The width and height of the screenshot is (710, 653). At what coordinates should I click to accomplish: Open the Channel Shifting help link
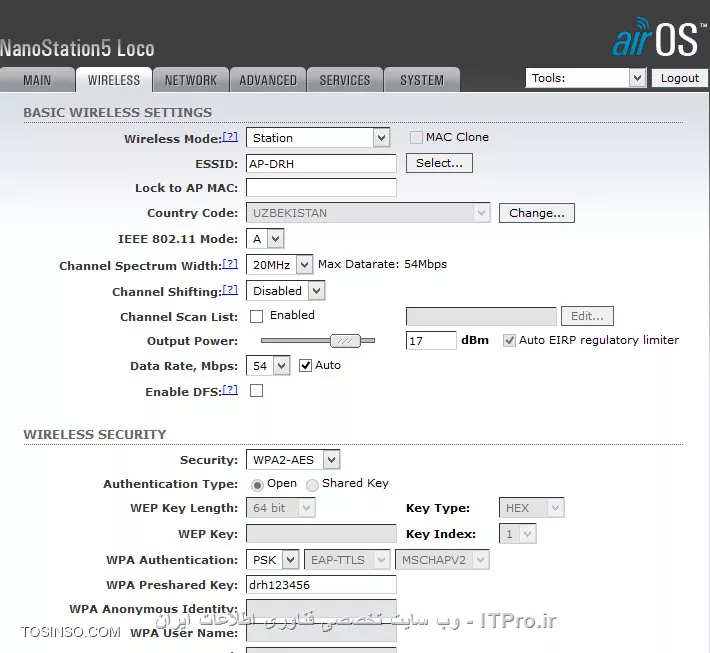pos(230,290)
